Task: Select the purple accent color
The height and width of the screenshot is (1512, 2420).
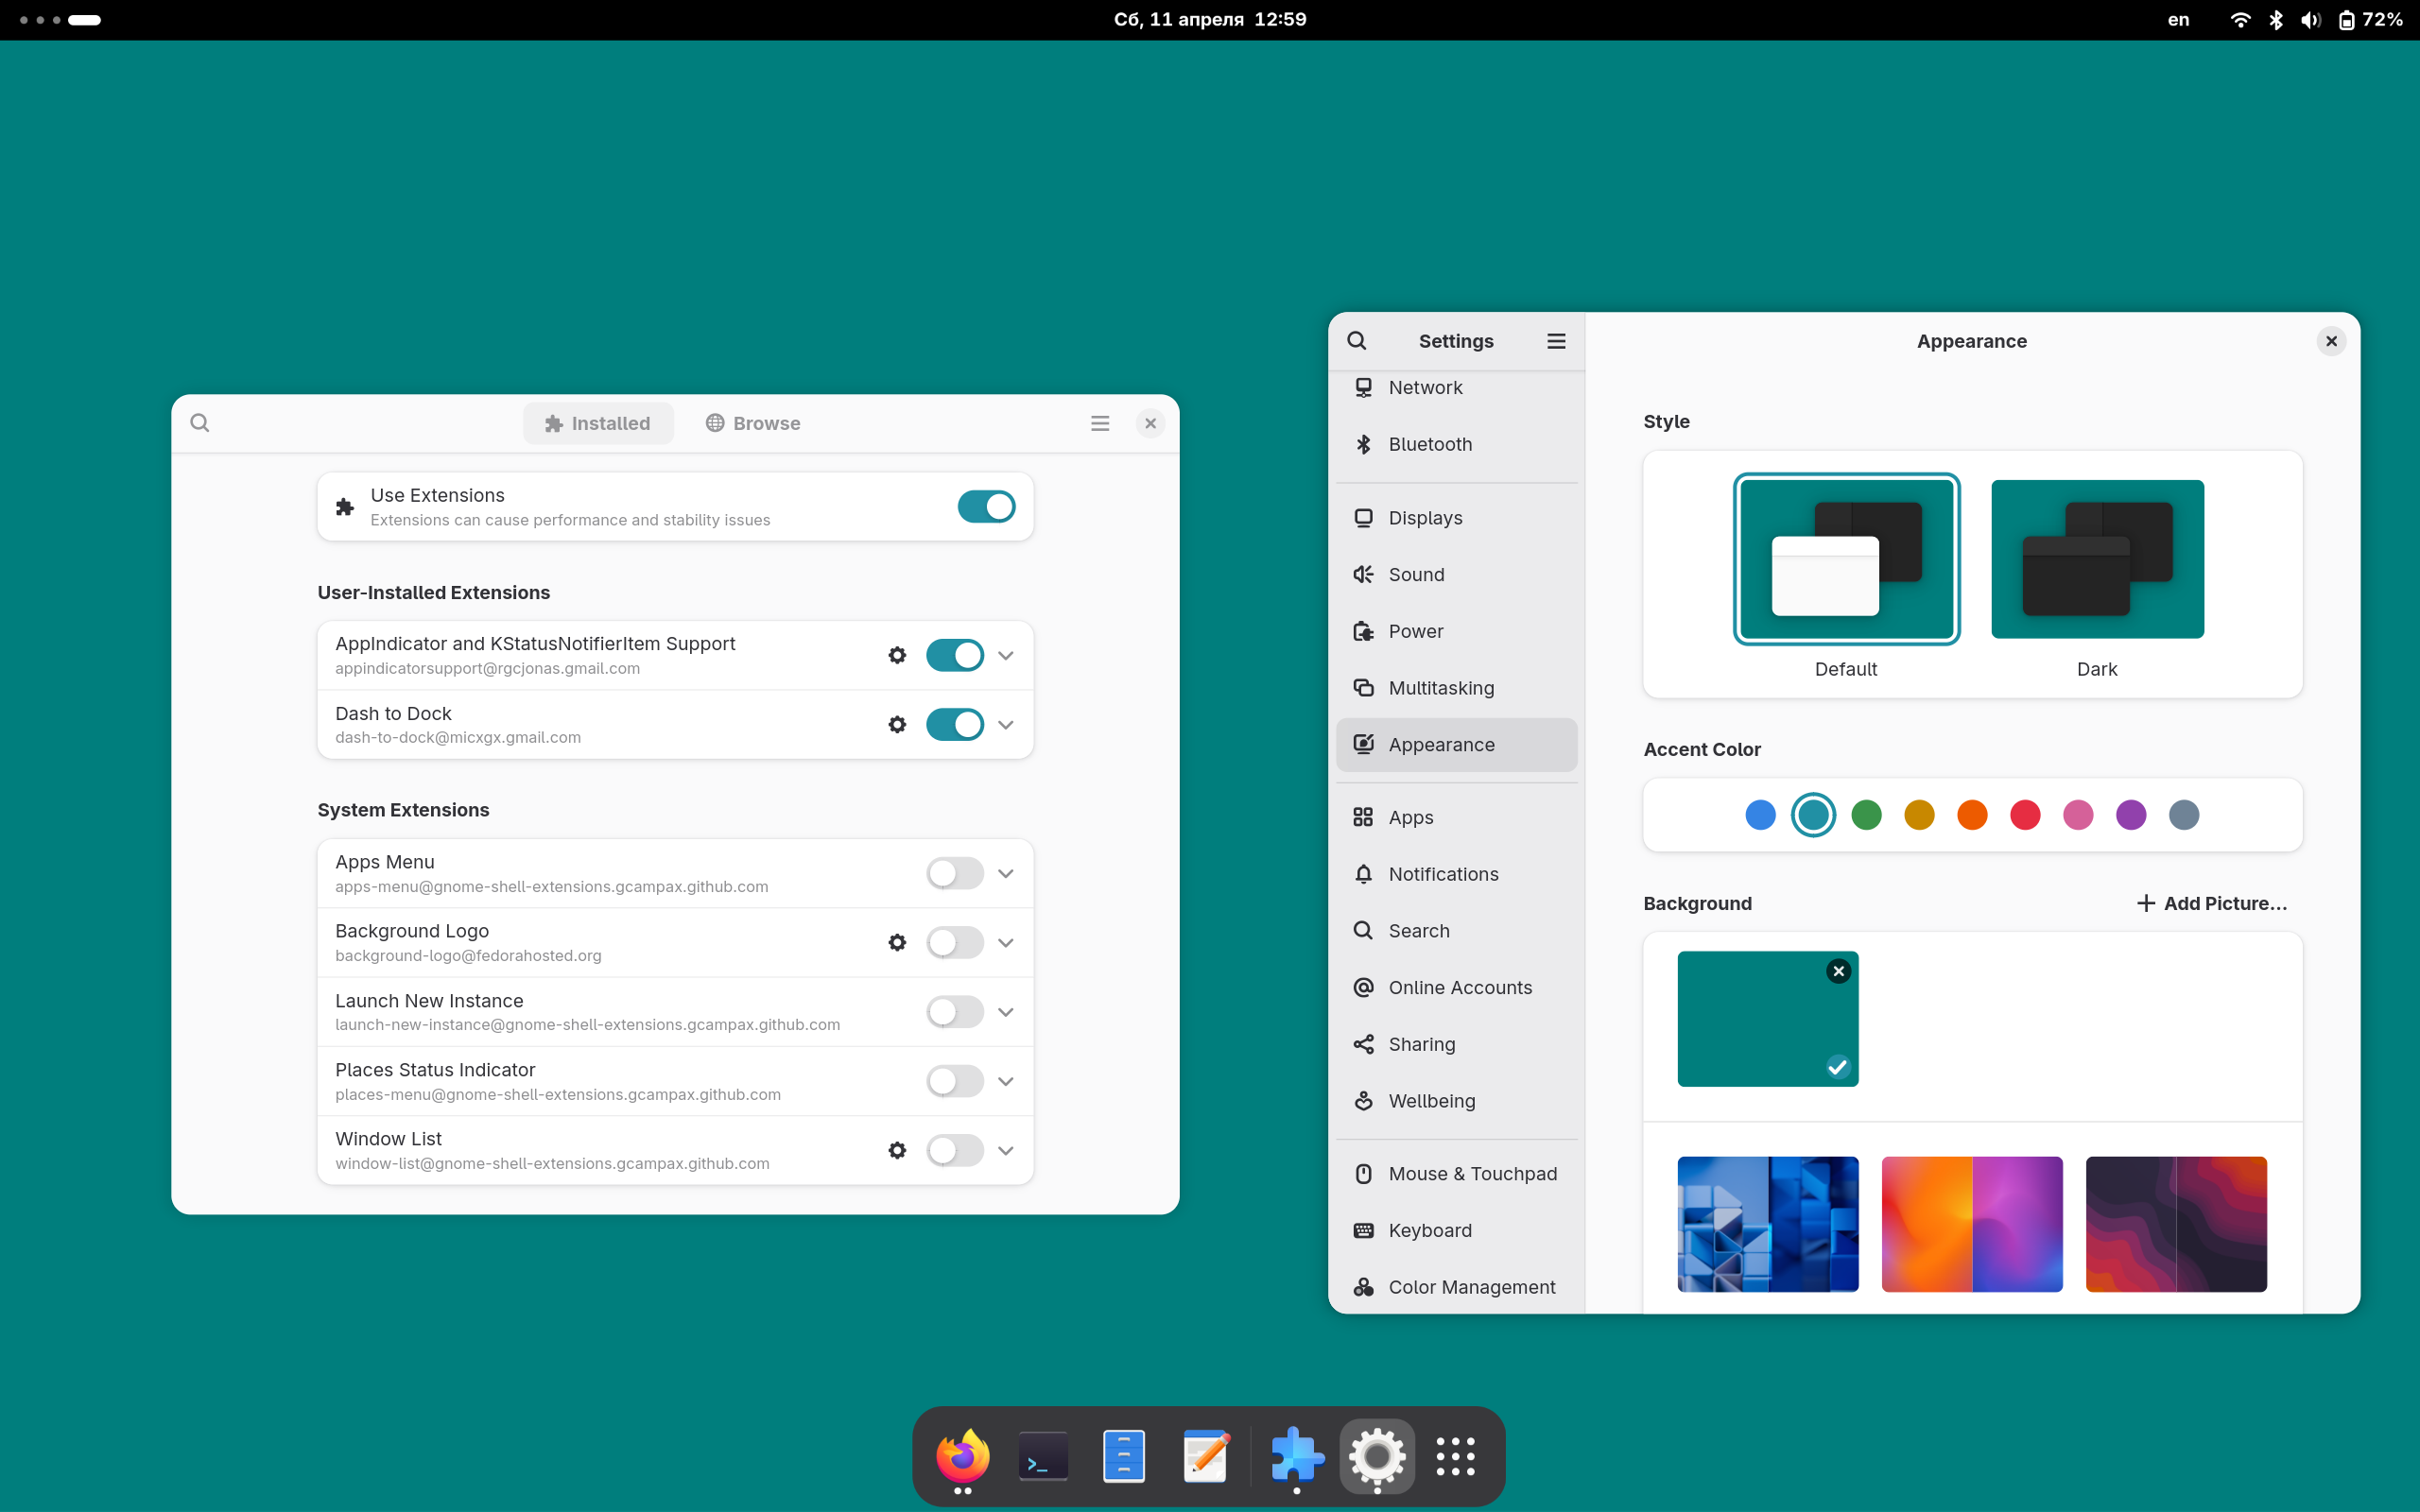Action: click(x=2131, y=815)
